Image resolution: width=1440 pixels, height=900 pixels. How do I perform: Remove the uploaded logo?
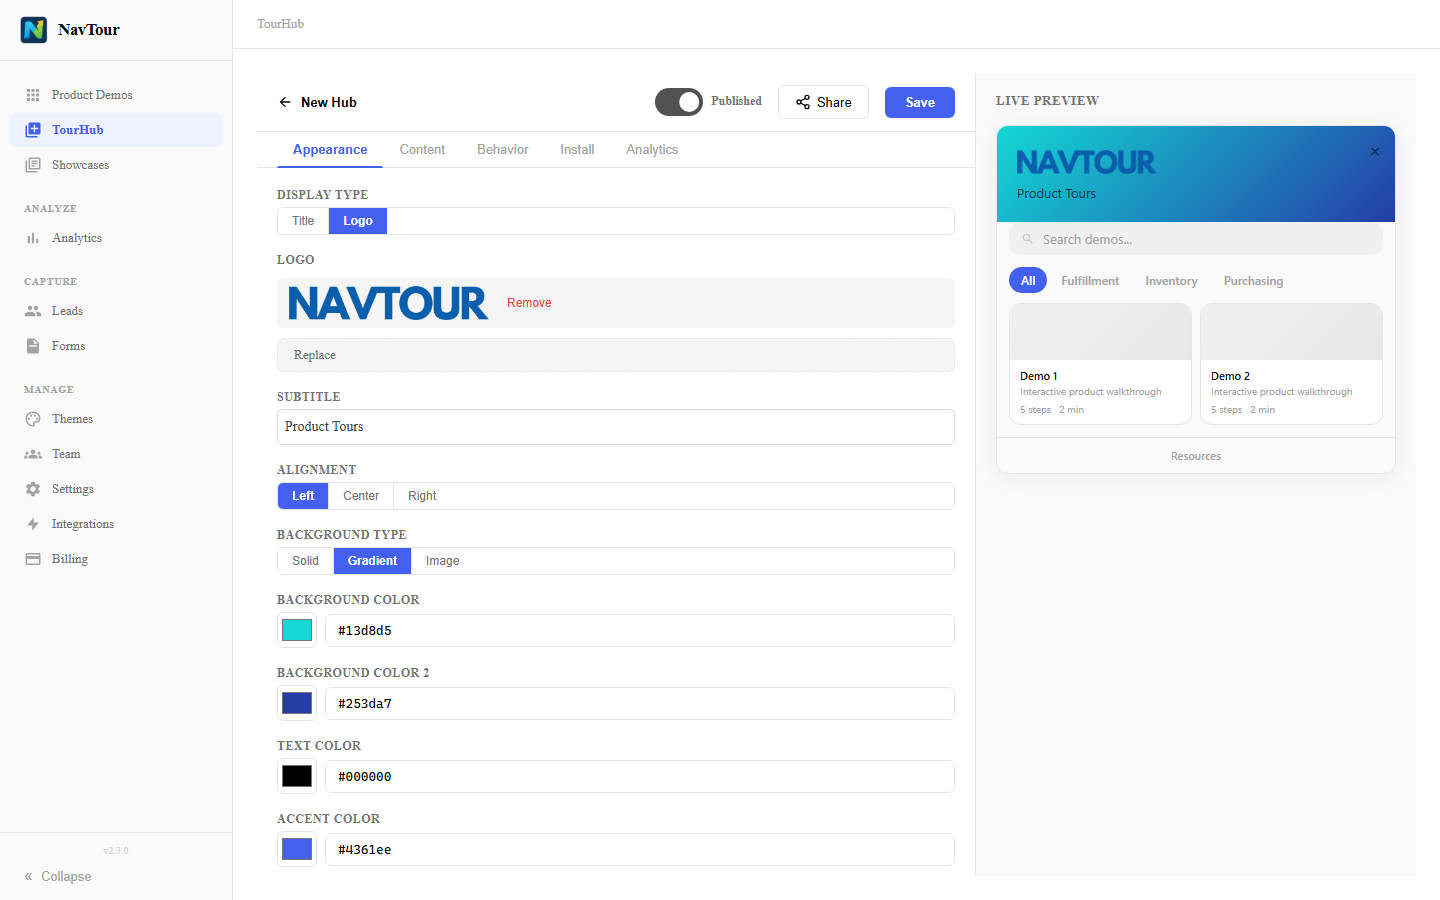tap(529, 303)
